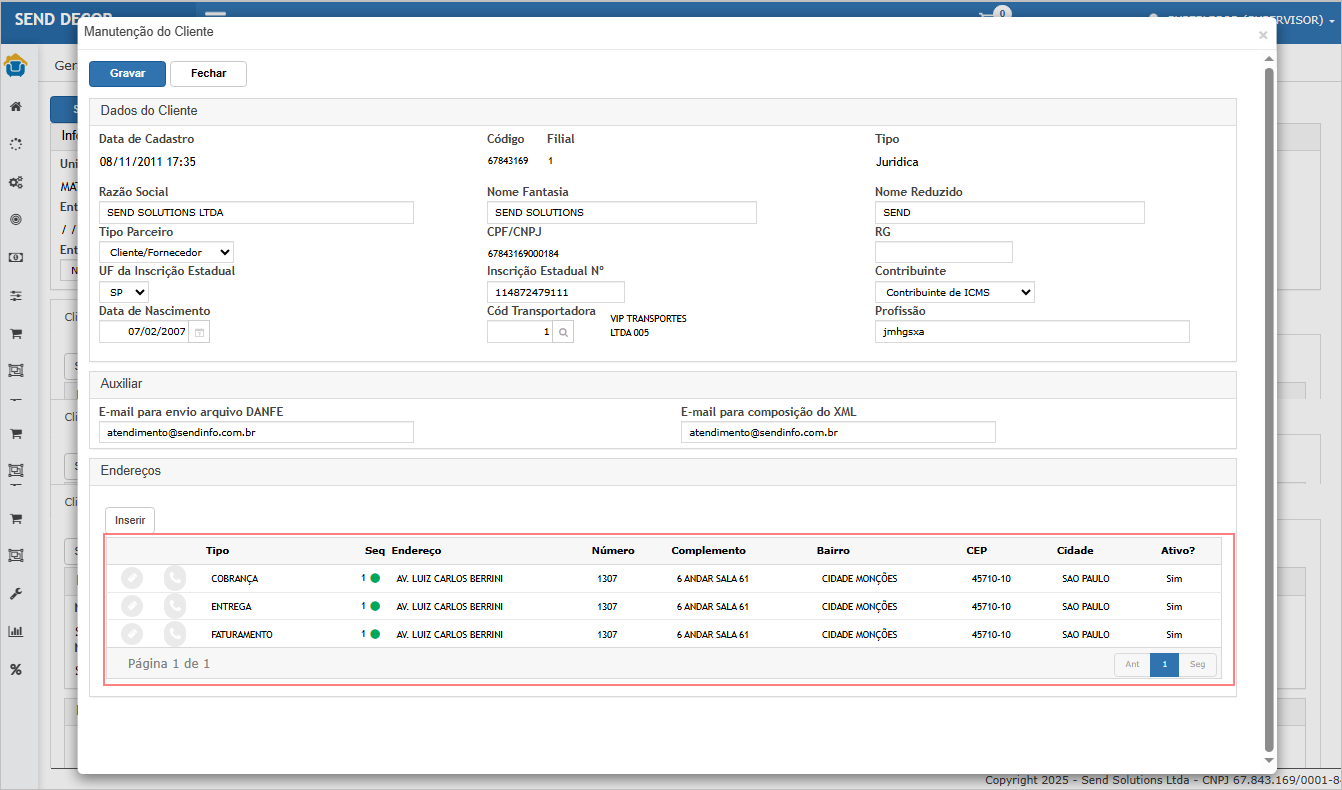Click the Fechar button
Screen dimensions: 1342x790
208,74
